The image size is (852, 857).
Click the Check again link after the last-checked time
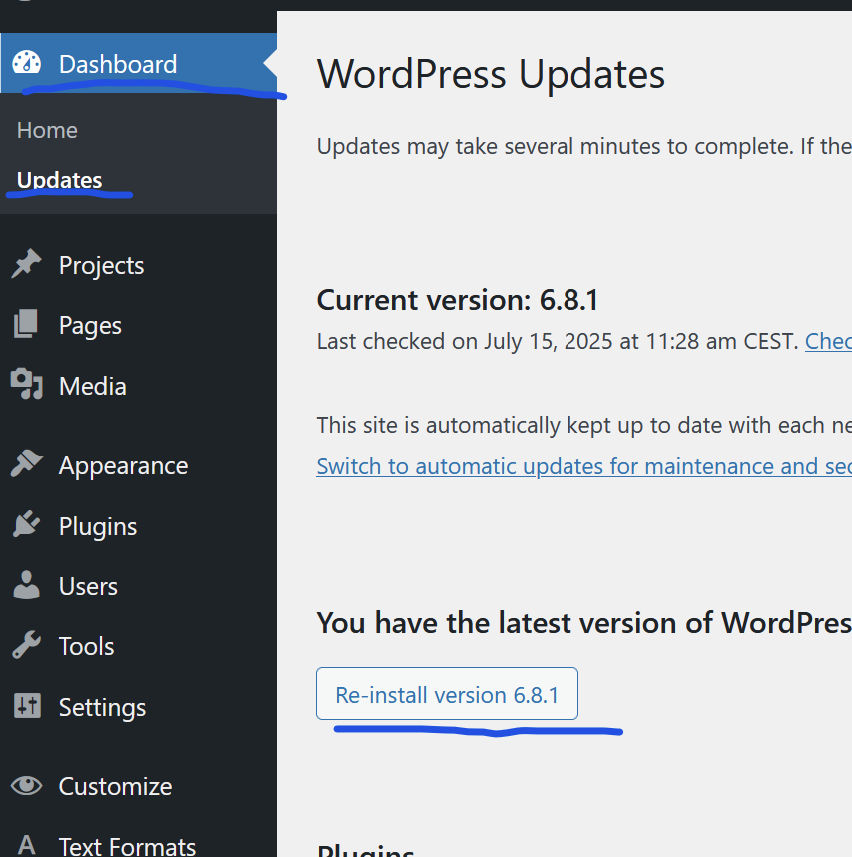coord(828,341)
